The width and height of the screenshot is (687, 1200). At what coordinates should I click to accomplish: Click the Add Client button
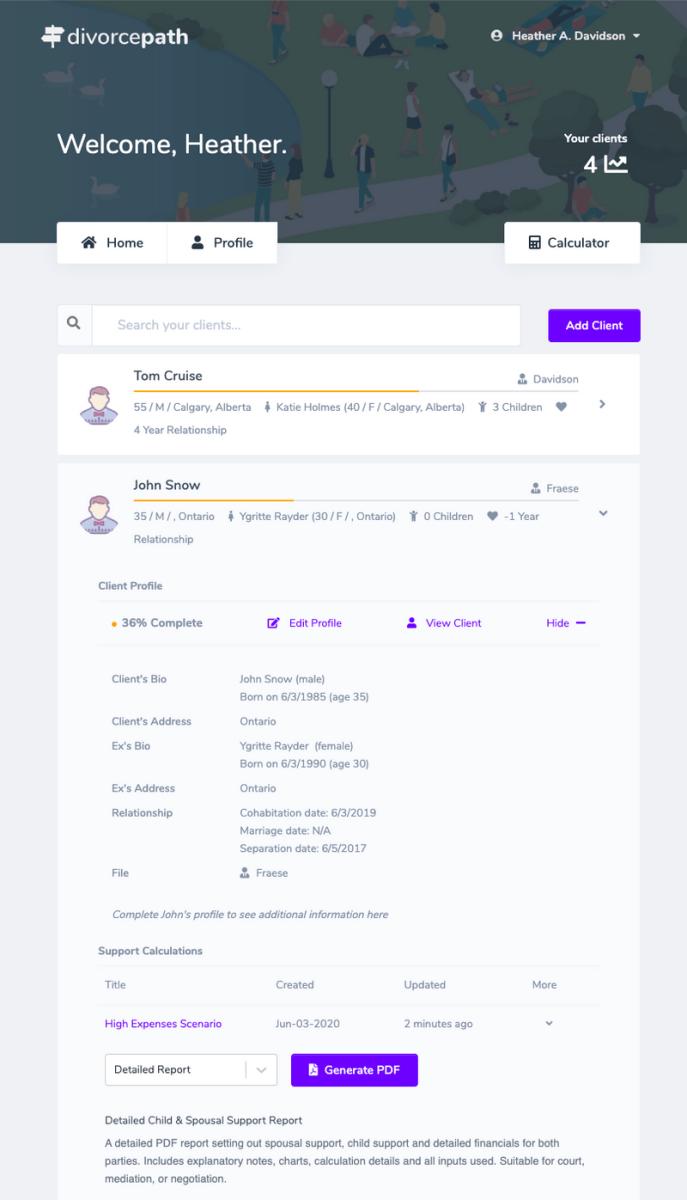click(594, 325)
